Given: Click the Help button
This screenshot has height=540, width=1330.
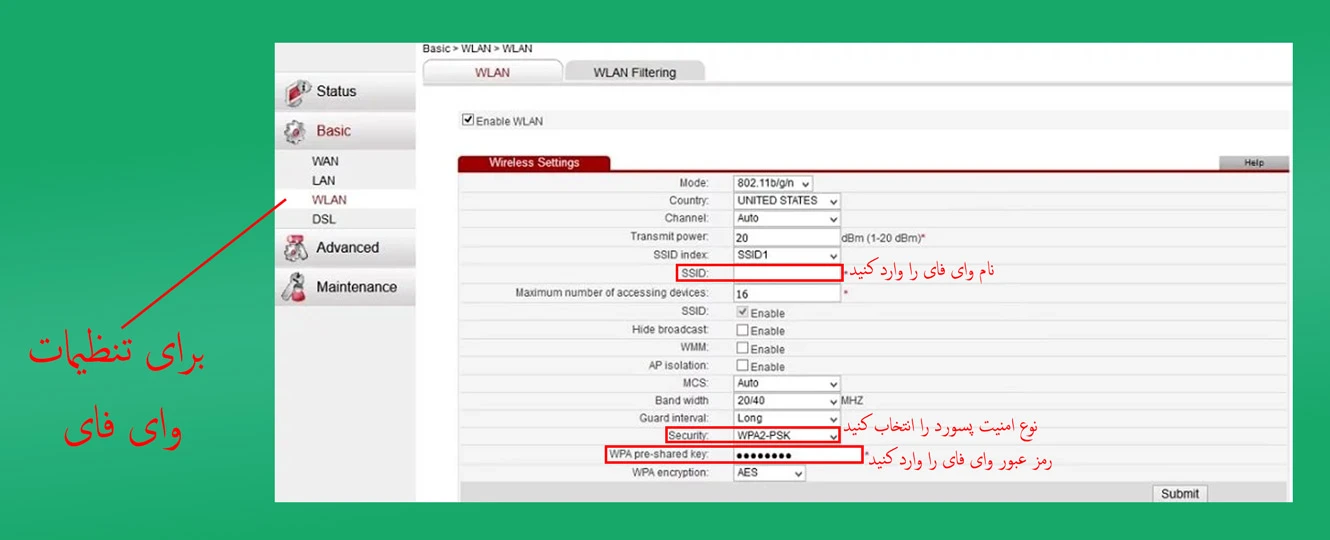Looking at the screenshot, I should point(1254,163).
